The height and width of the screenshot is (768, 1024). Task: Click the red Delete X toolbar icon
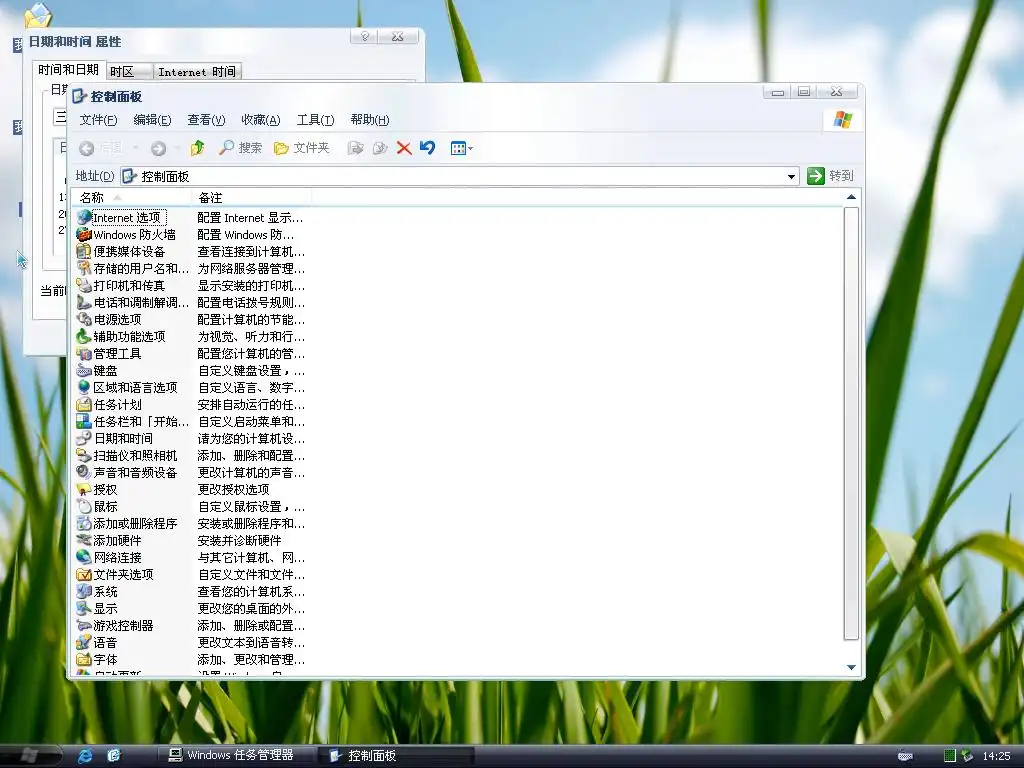click(x=404, y=148)
